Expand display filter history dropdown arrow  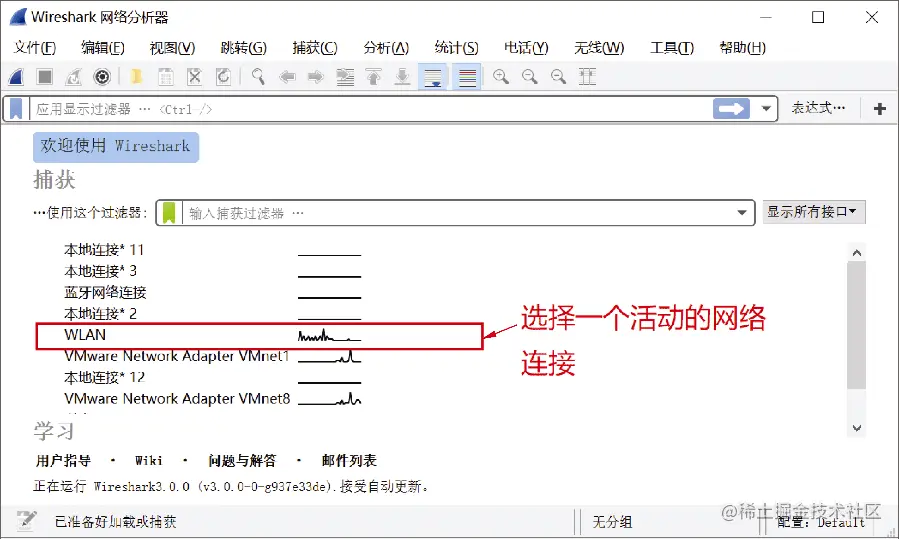(765, 108)
